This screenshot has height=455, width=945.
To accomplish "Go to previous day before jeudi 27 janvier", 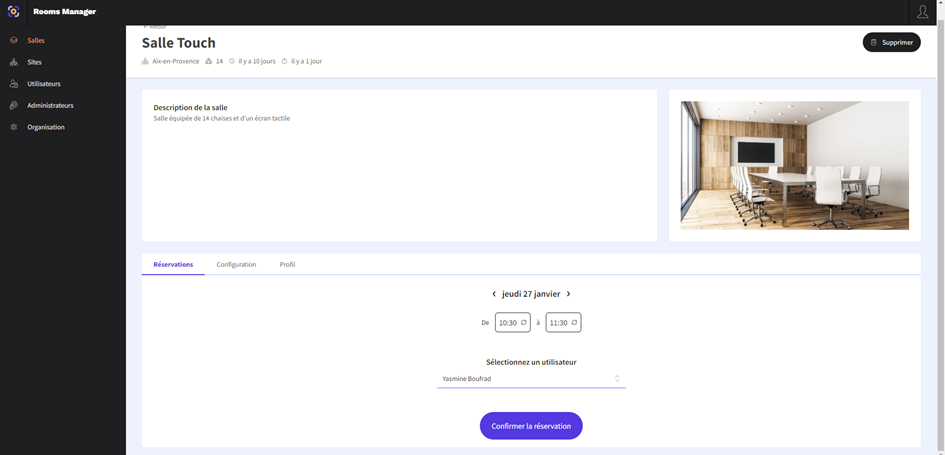I will (494, 294).
